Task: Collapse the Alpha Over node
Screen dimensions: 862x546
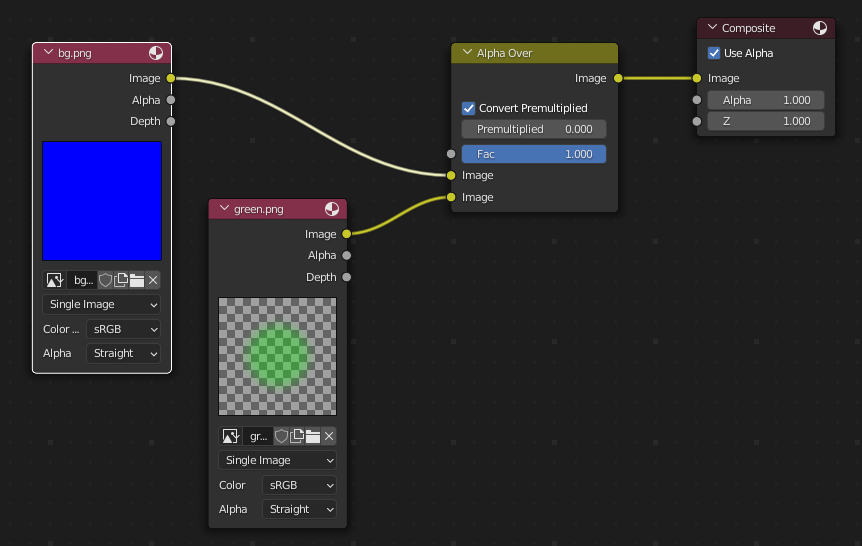Action: (x=465, y=53)
